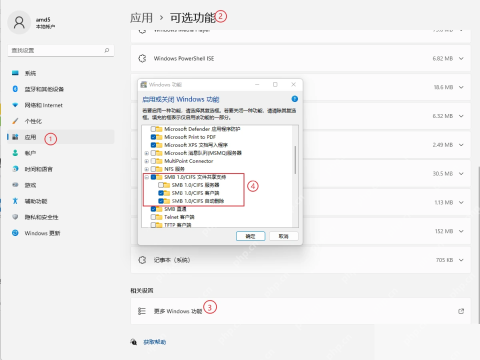480x360 pixels.
Task: Open 网络和 Internet sidebar icon
Action: (x=15, y=105)
